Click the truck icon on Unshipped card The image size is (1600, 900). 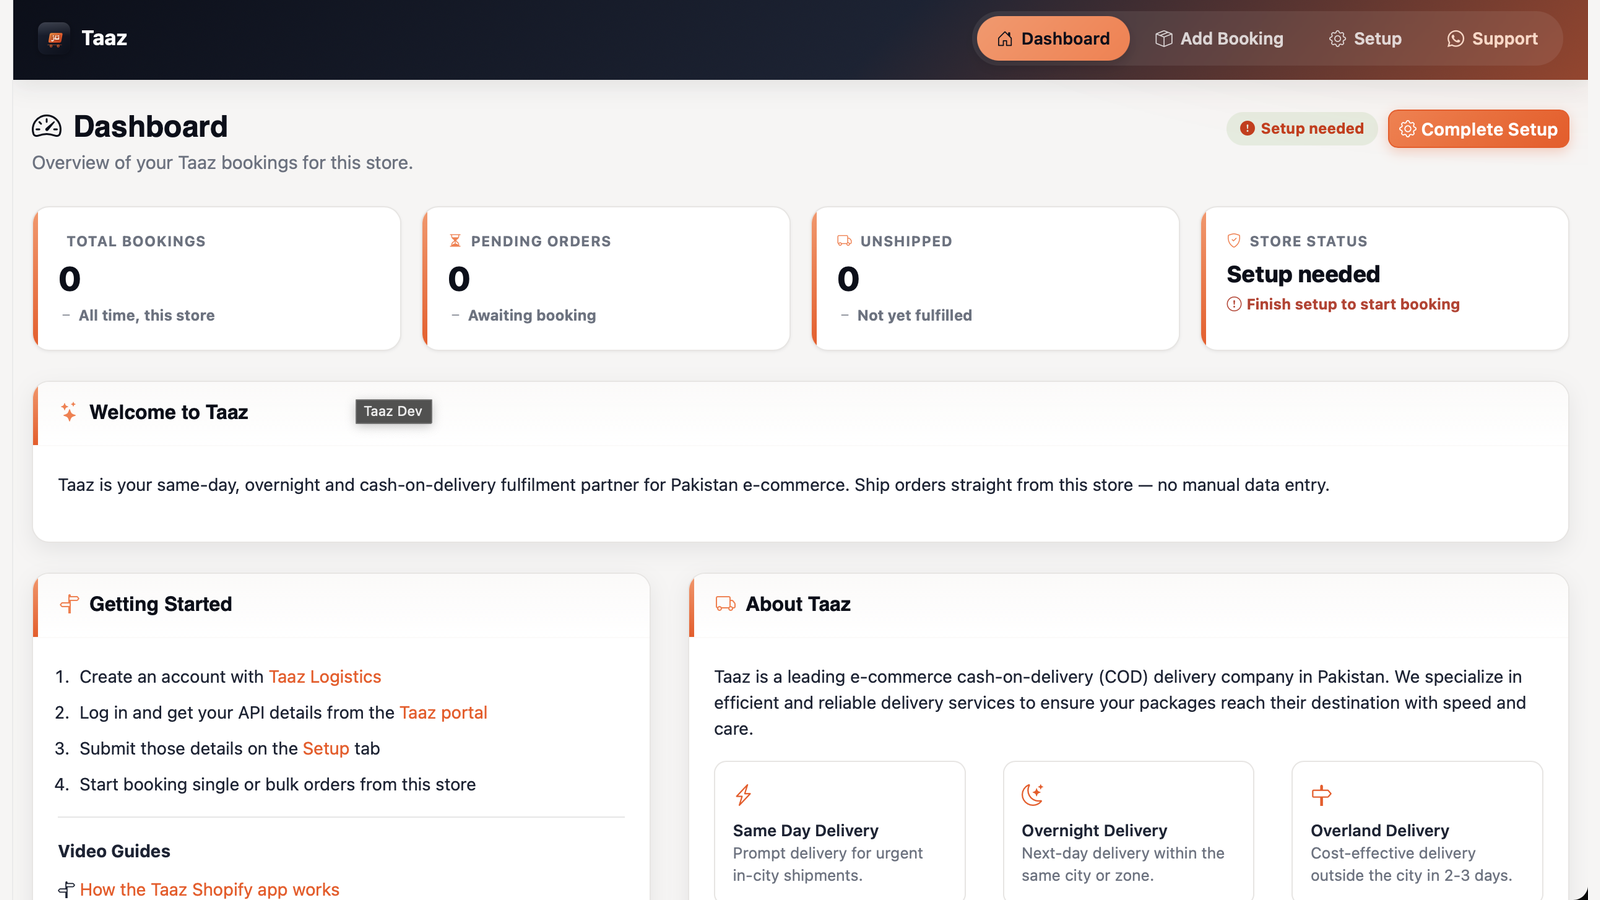[845, 241]
